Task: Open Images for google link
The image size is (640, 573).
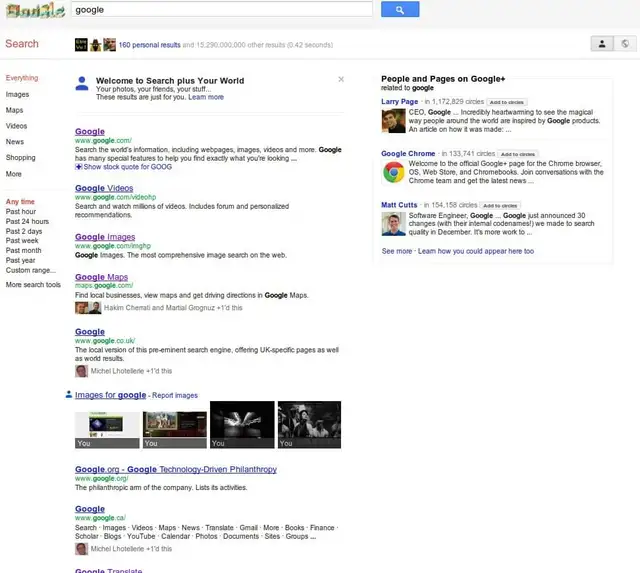Action: point(110,395)
